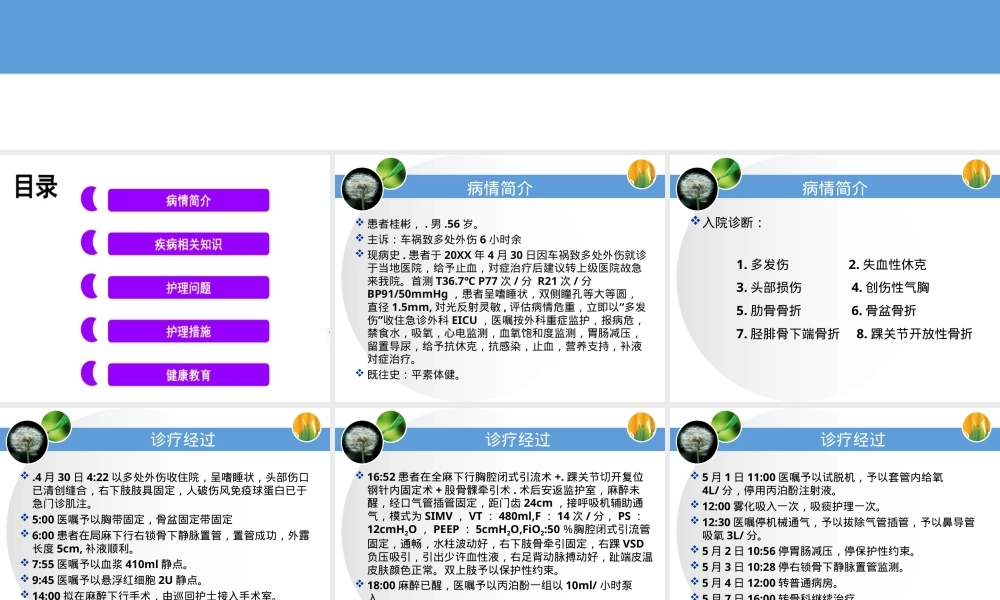Open the 目录 slide thumbnail

coord(165,279)
